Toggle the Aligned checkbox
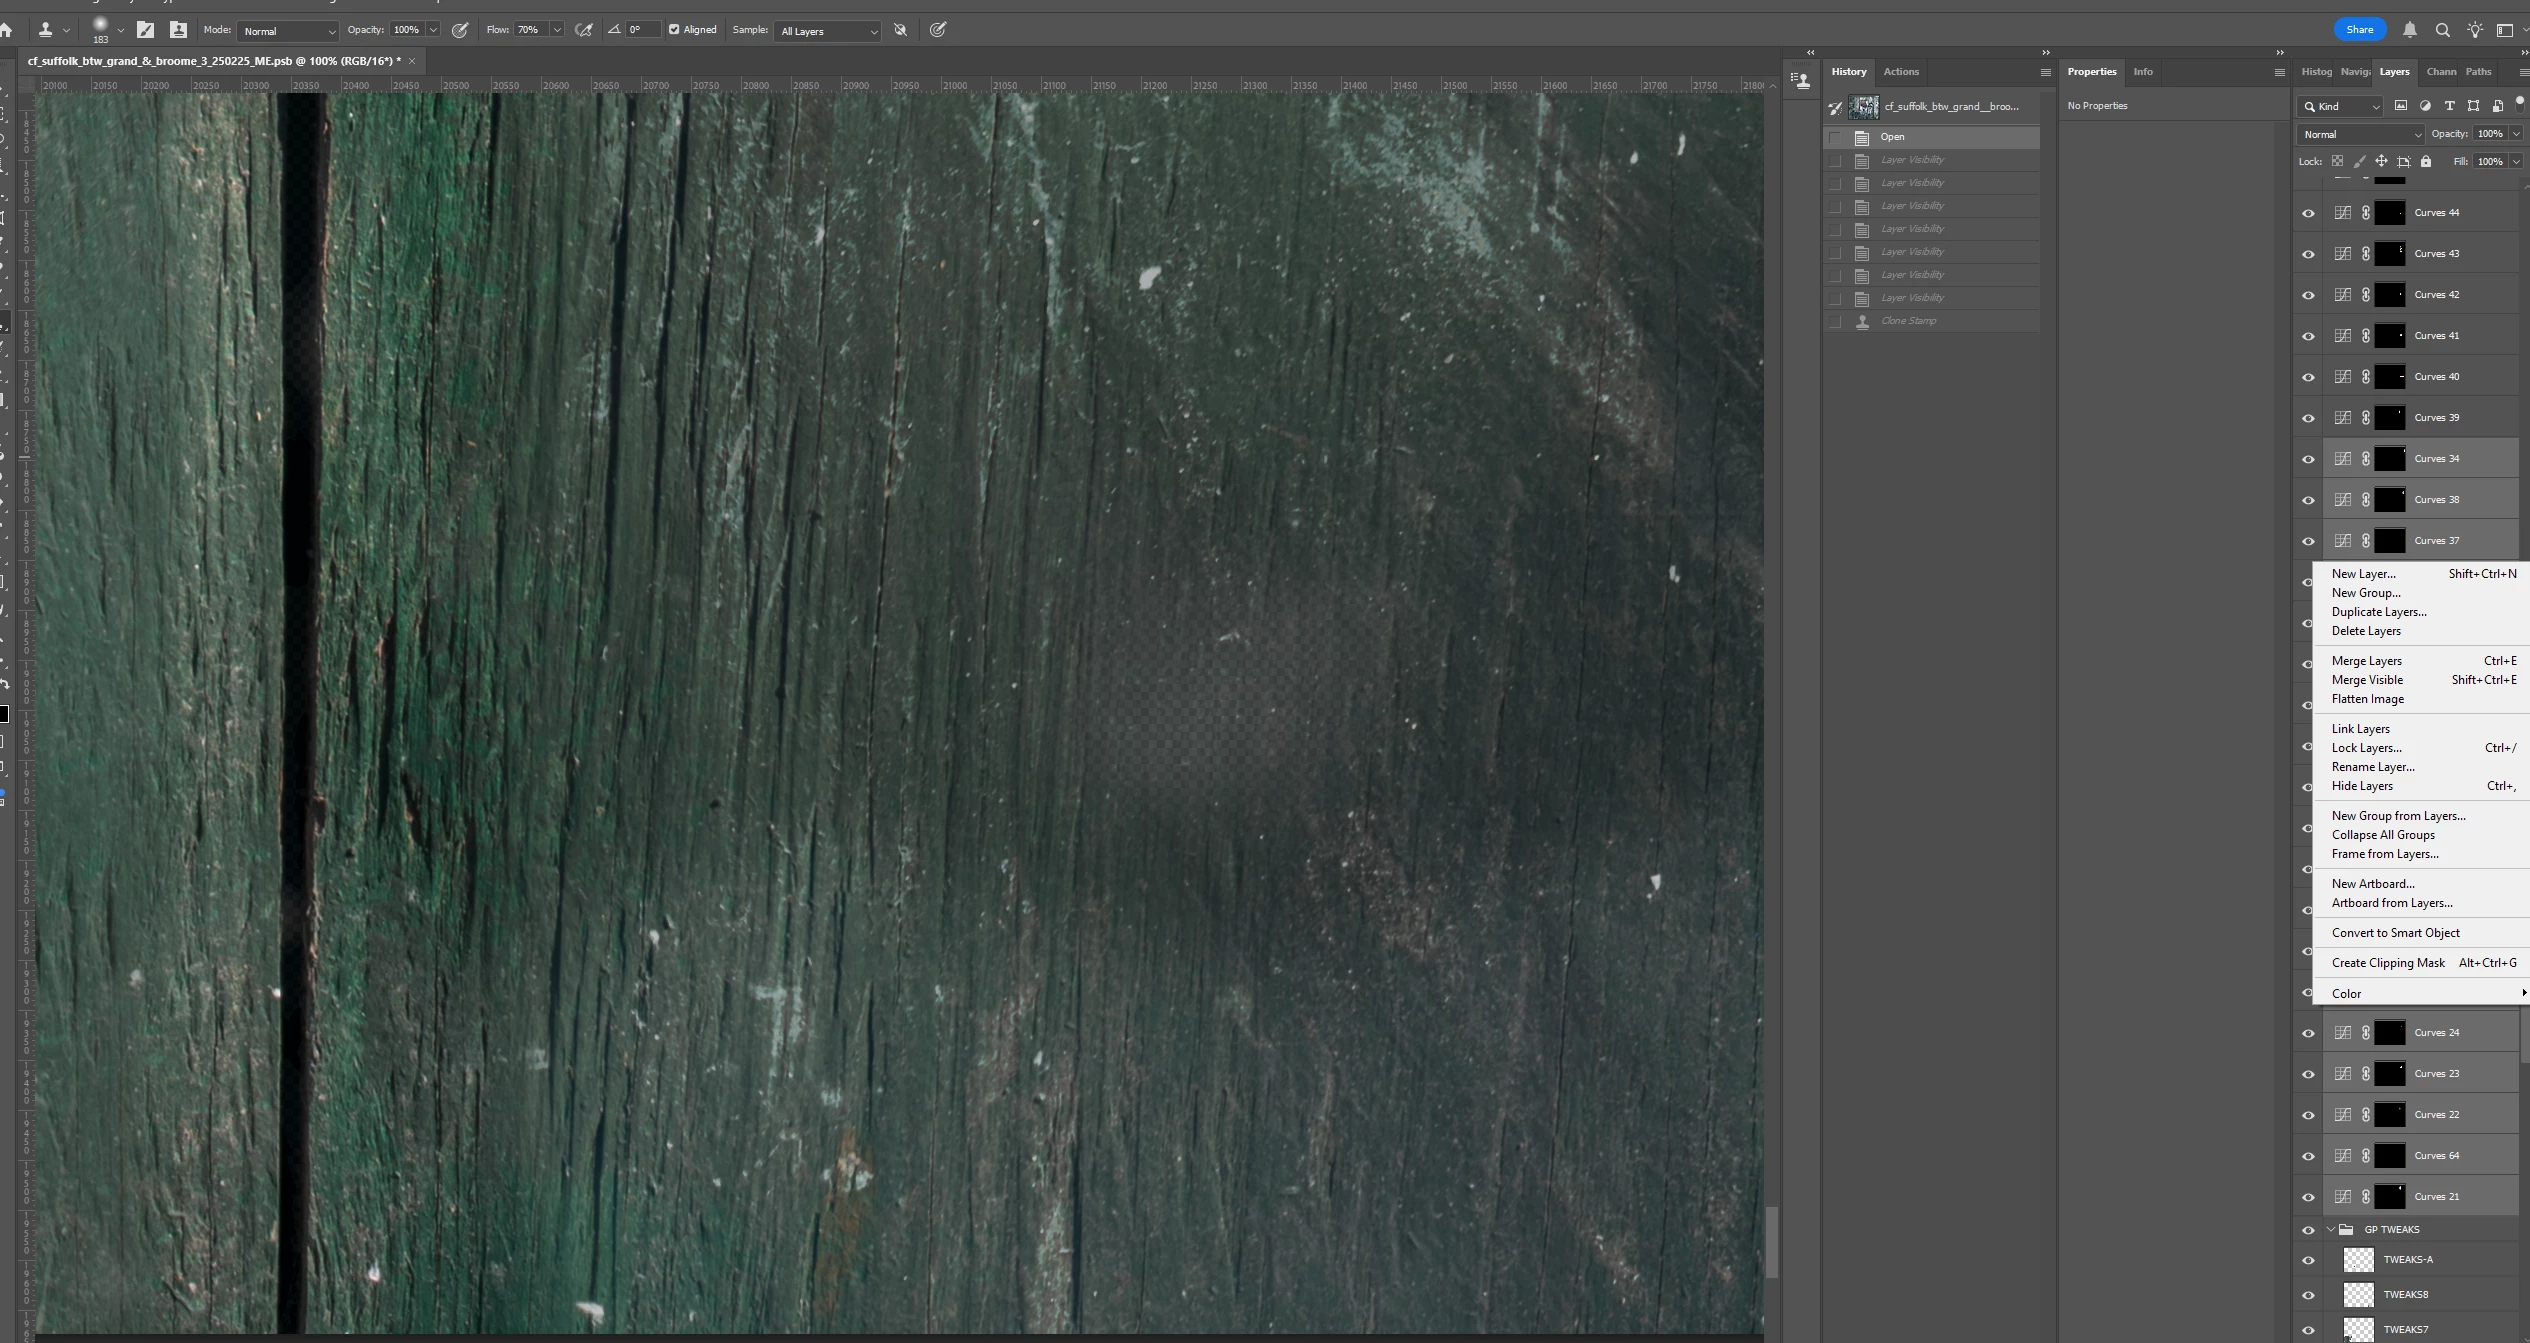The width and height of the screenshot is (2530, 1343). tap(674, 30)
